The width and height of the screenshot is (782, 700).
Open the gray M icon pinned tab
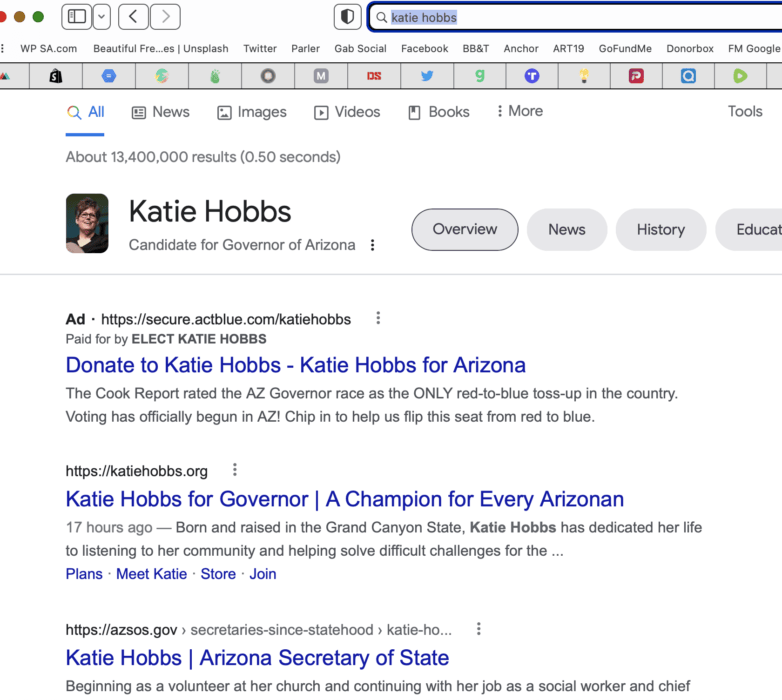[x=321, y=76]
